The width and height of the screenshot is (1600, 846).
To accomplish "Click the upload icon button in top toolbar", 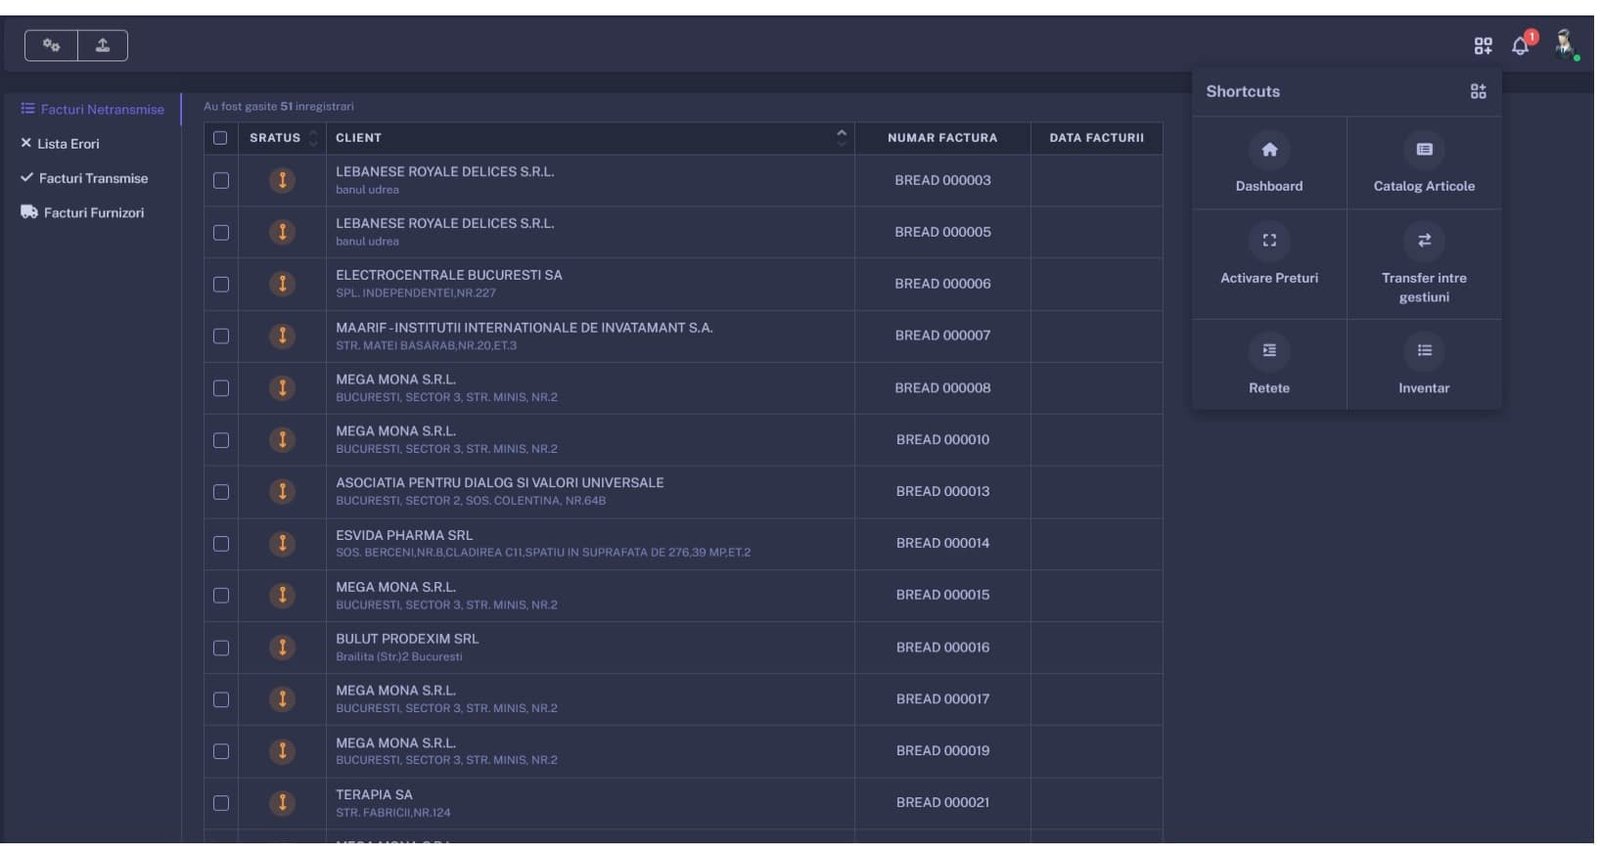I will pos(102,45).
